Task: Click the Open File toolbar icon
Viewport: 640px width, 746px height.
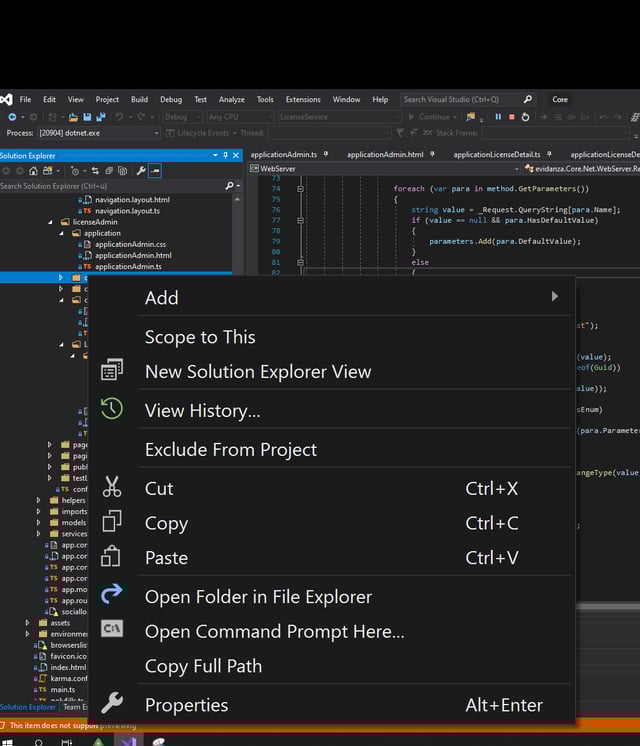Action: pos(73,117)
